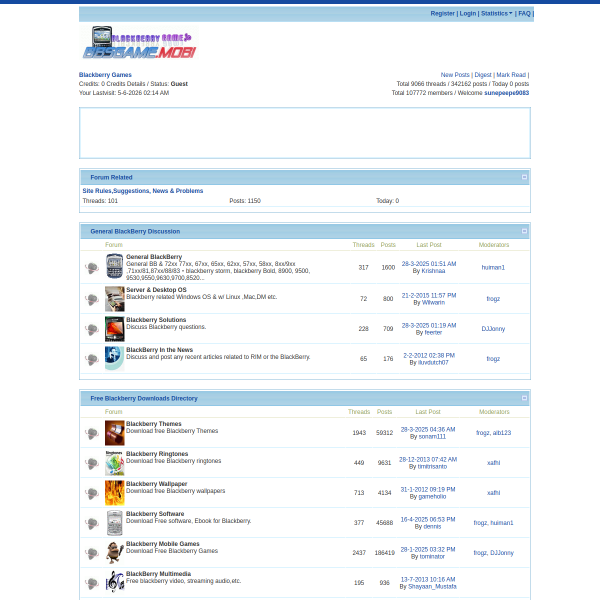
Task: View user Krishnaa's profile
Action: 433,271
